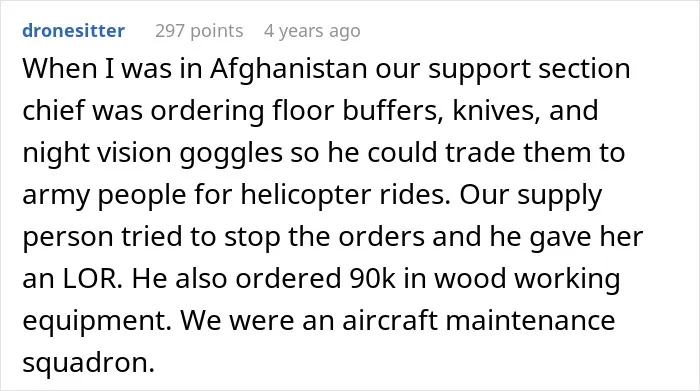Click the word 'squadron' ending the comment
The width and height of the screenshot is (700, 391).
tap(88, 362)
